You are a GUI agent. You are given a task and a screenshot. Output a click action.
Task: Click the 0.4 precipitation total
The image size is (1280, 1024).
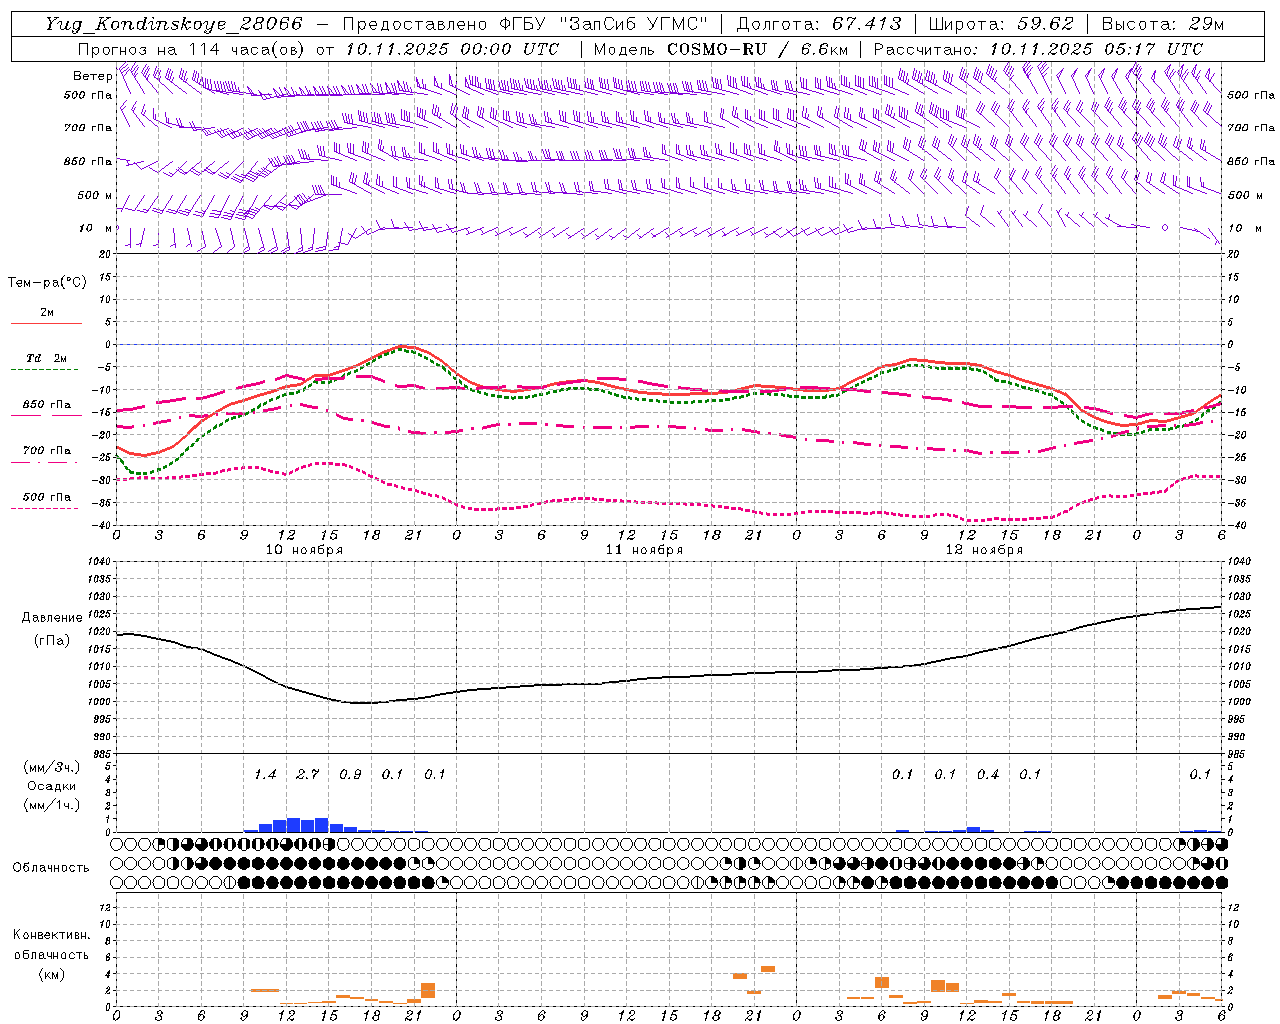[x=988, y=775]
